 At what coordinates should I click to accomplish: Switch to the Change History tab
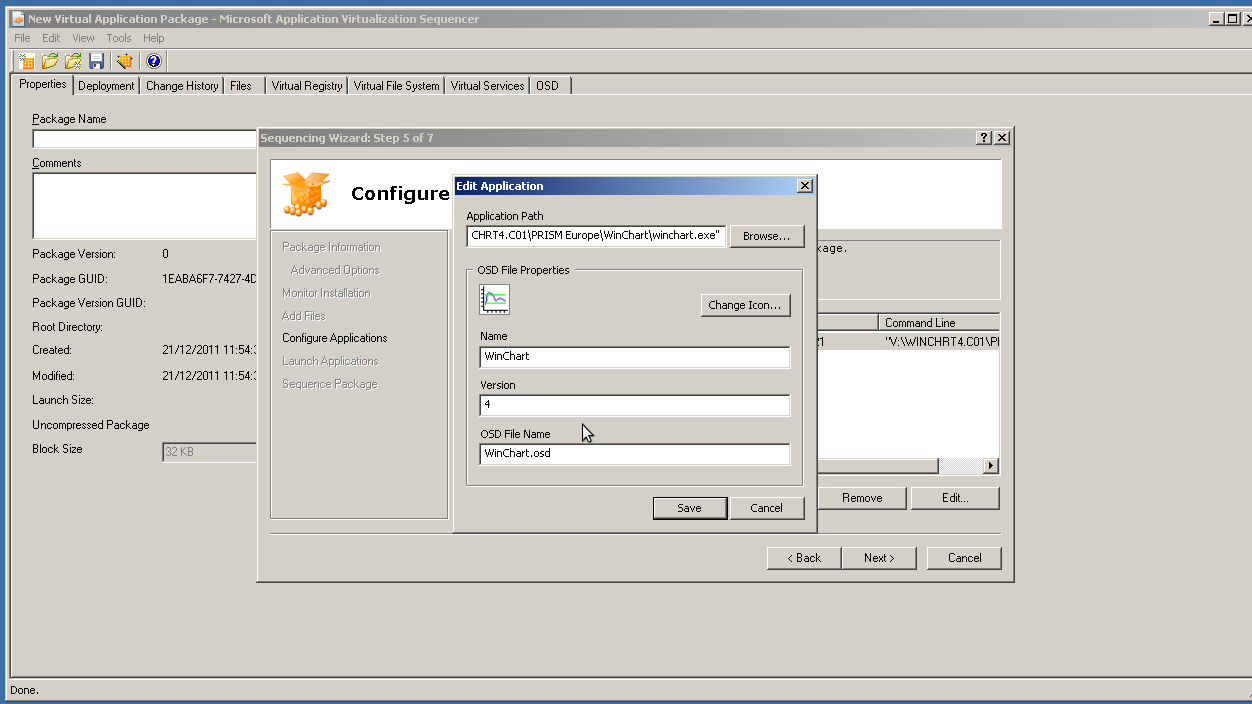coord(182,86)
